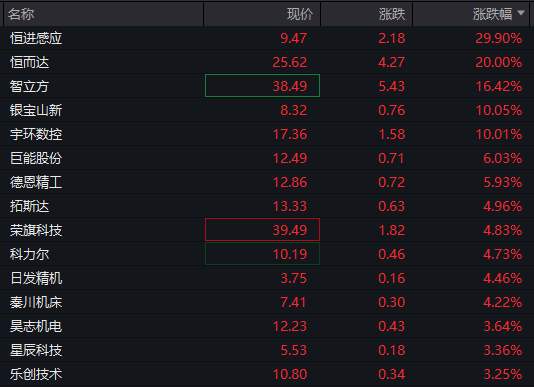The image size is (534, 387).
Task: Click 智立方 green-boxed price 38.49
Action: pos(263,86)
